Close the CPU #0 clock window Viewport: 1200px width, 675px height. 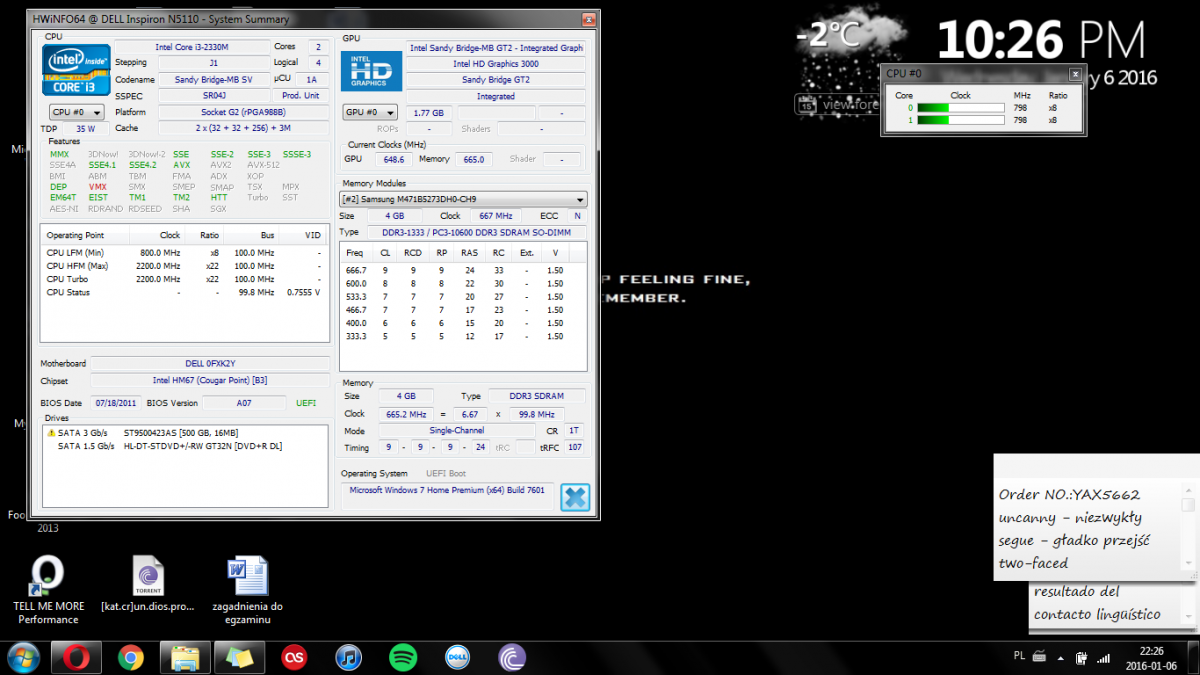point(1075,73)
